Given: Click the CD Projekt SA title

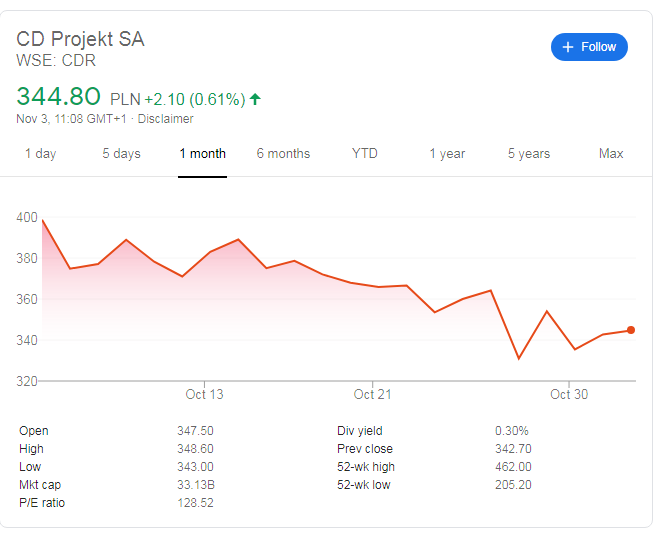Looking at the screenshot, I should point(80,39).
